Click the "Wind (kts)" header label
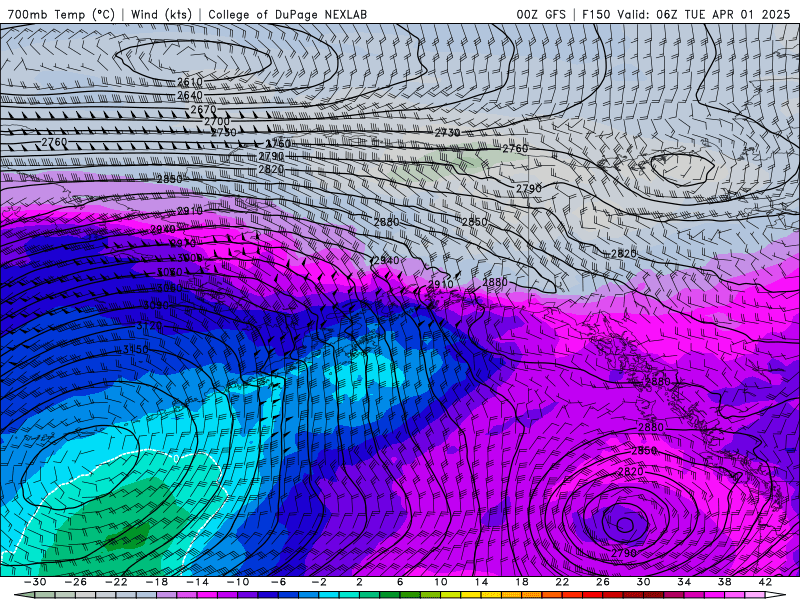The image size is (800, 600). (161, 14)
